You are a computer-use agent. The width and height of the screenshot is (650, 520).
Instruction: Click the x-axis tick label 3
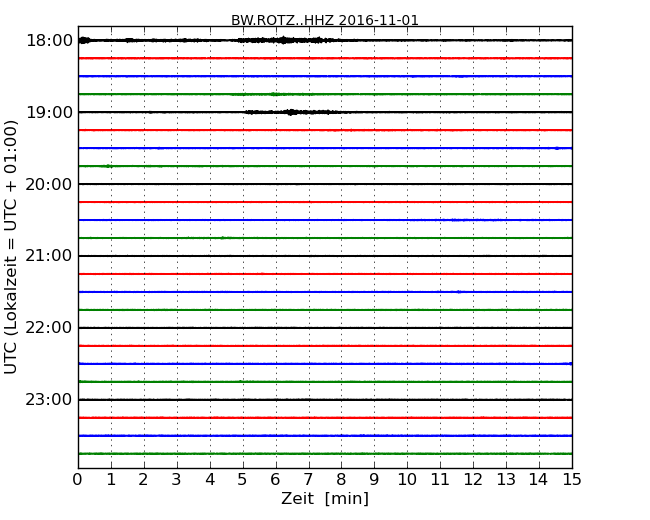pos(177,479)
